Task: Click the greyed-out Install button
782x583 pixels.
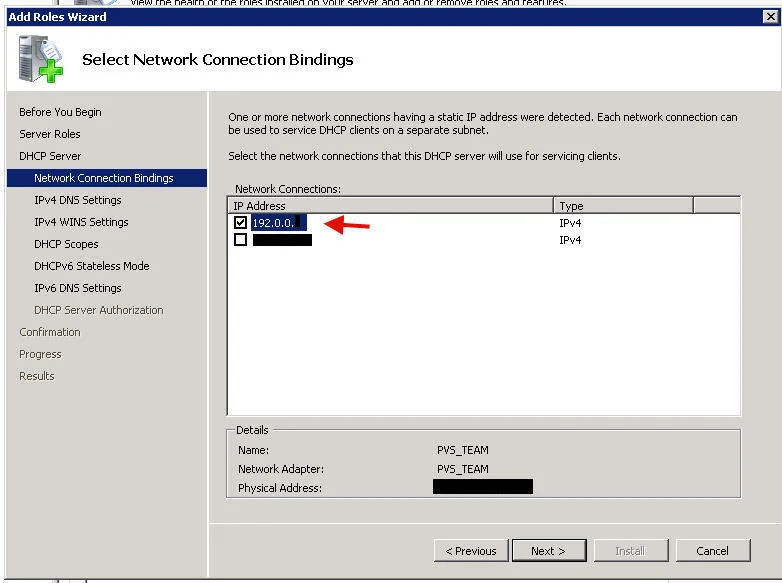Action: pyautogui.click(x=630, y=551)
